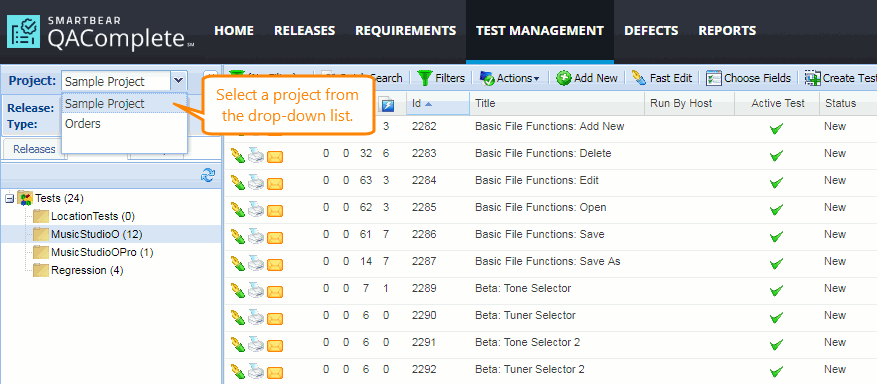Screen dimensions: 877x384
Task: Print test 2287 with printer icon
Action: click(x=256, y=264)
